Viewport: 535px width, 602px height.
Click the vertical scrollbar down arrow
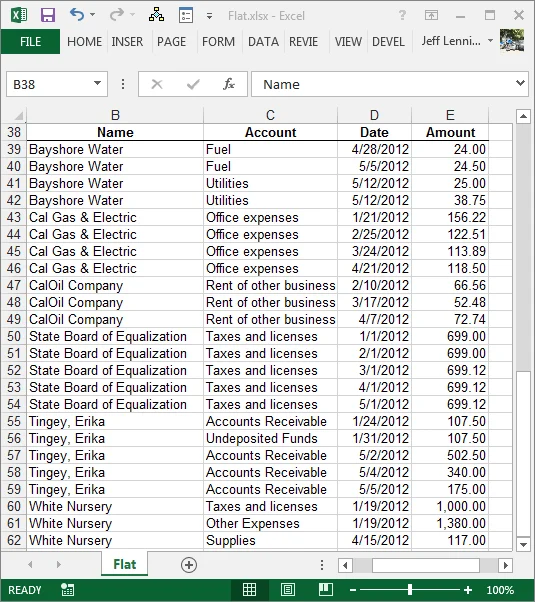point(523,544)
